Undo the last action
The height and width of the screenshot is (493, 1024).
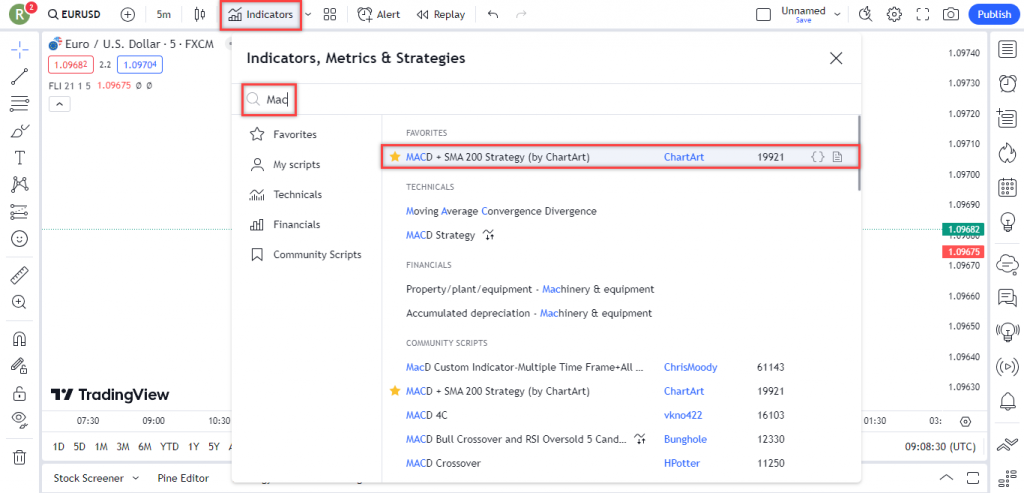coord(493,14)
